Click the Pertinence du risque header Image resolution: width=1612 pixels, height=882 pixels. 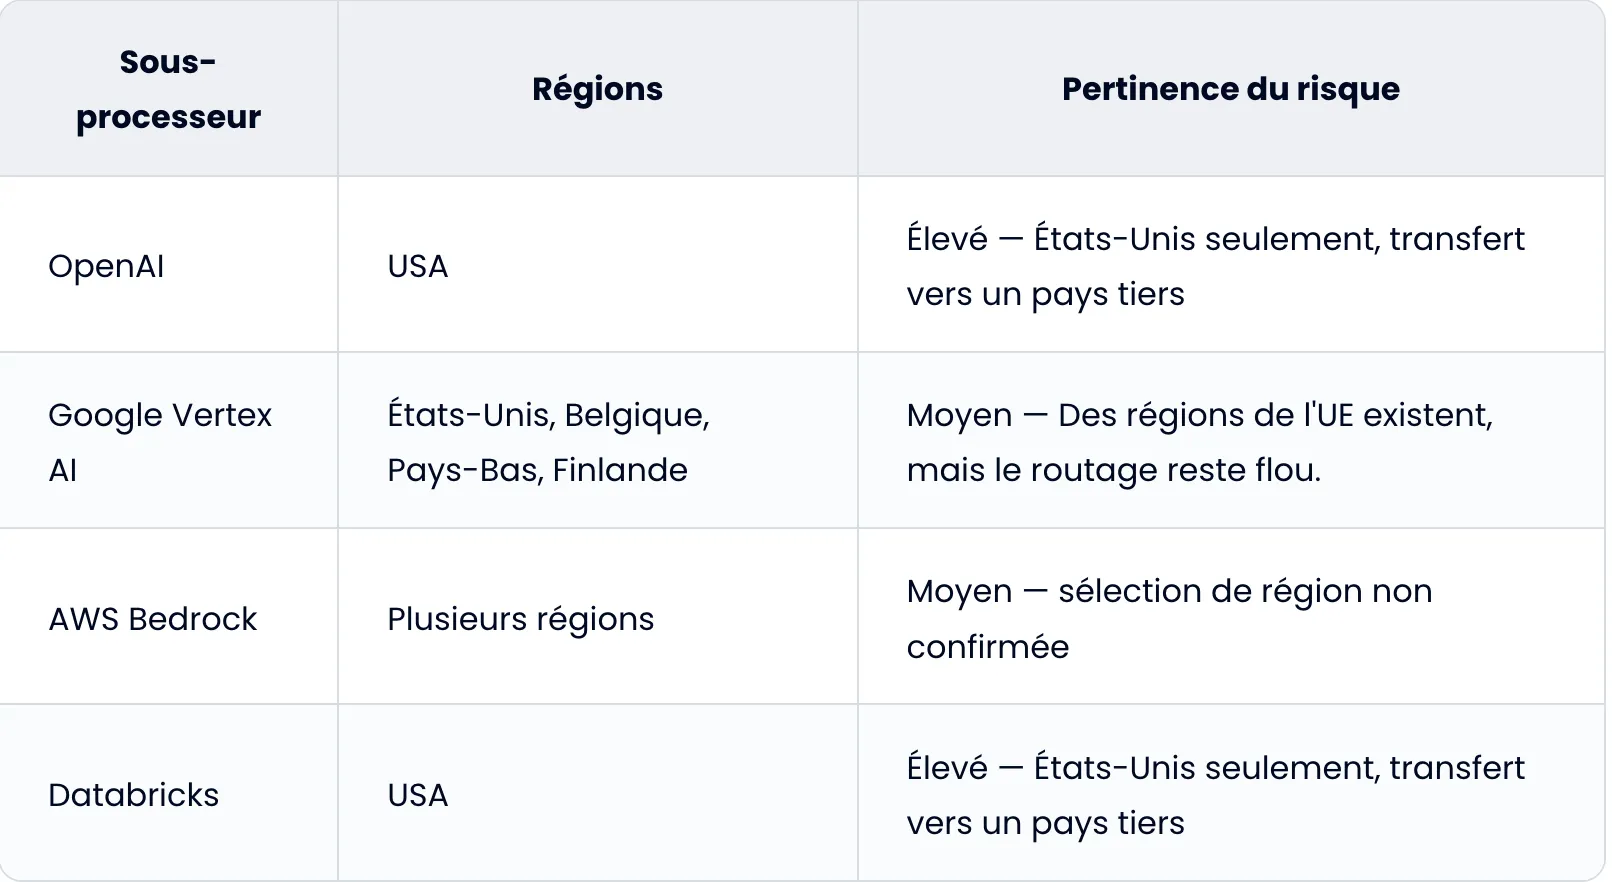click(x=1230, y=90)
